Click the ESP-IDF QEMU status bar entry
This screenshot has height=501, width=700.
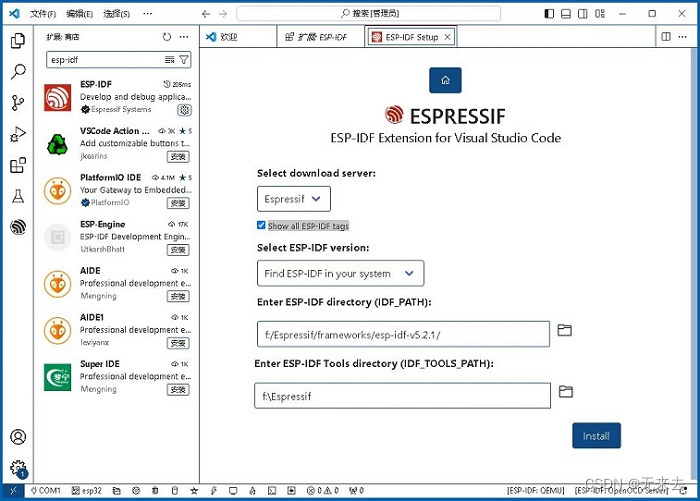(x=536, y=491)
